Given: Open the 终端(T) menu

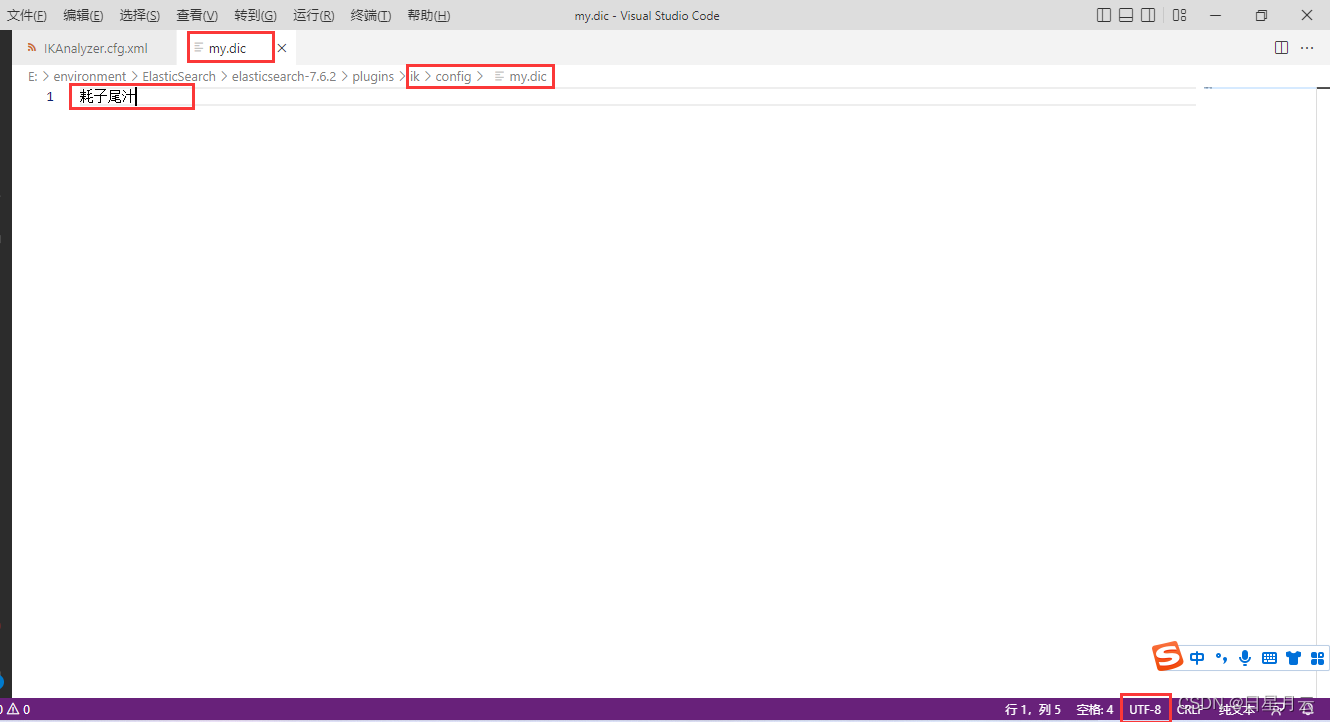Looking at the screenshot, I should click(371, 16).
